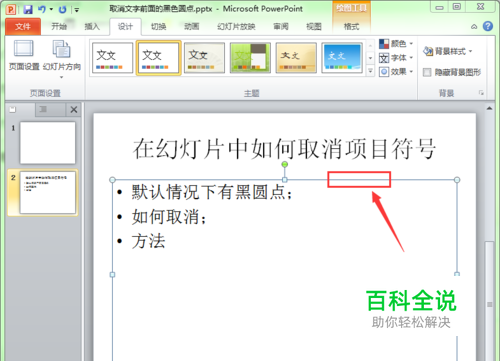Open the 幻灯片放映 (Slide Show) tab

[x=236, y=26]
